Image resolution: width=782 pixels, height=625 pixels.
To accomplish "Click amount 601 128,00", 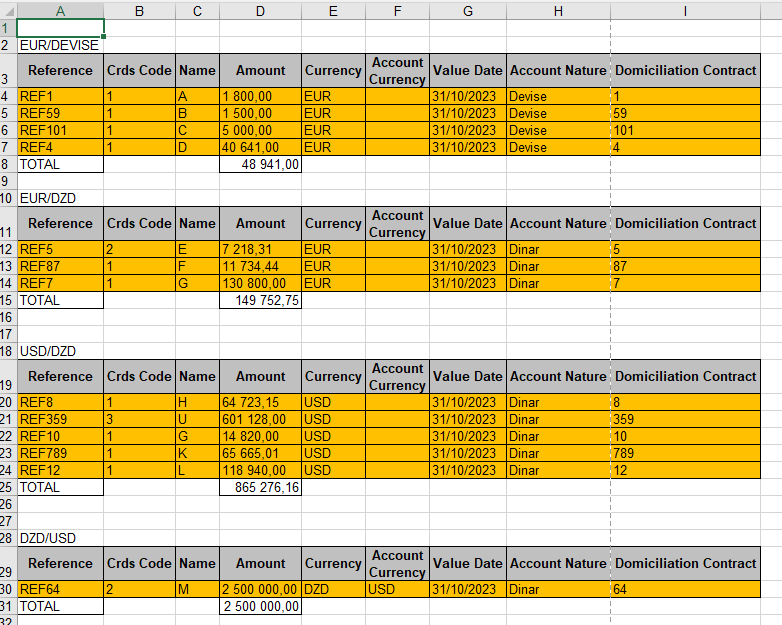I will 260,419.
